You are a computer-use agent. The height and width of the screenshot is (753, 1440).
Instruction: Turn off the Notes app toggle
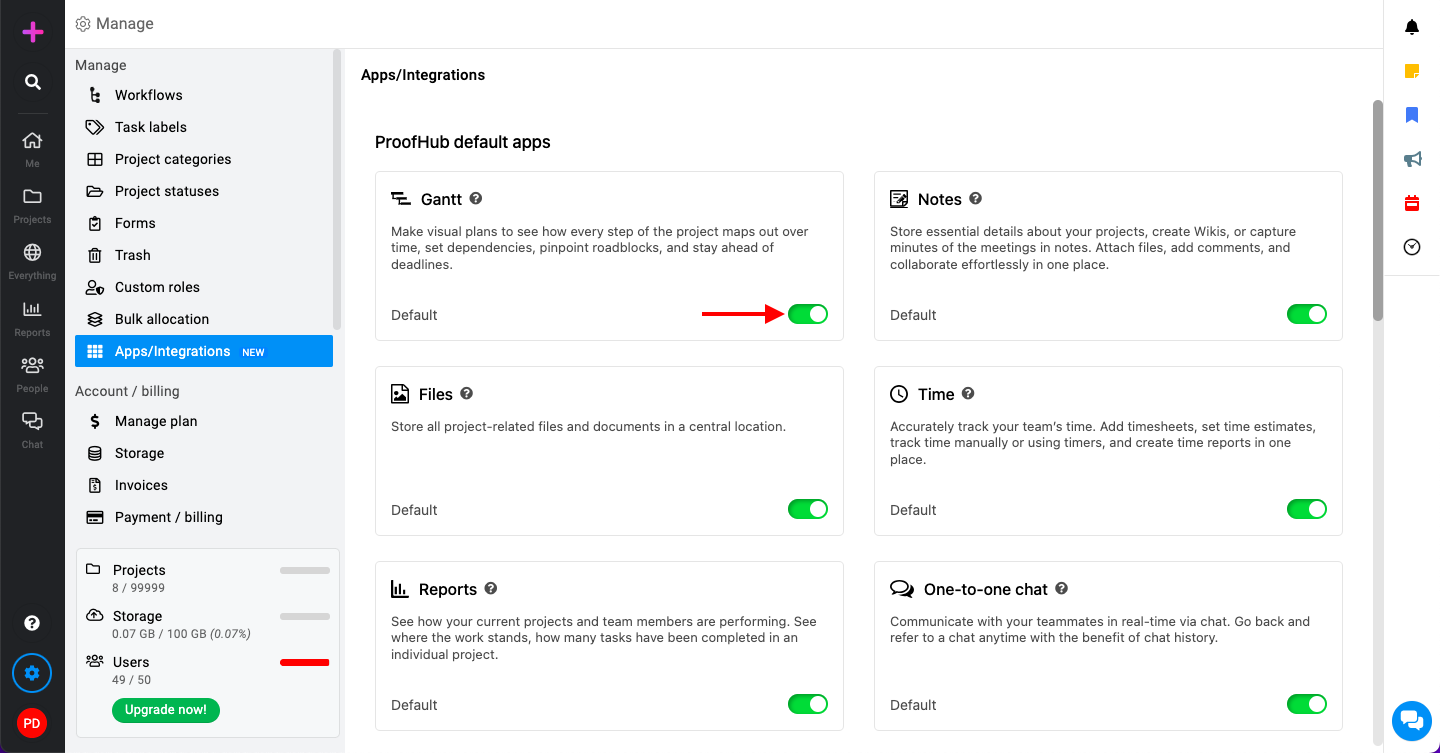(x=1307, y=314)
